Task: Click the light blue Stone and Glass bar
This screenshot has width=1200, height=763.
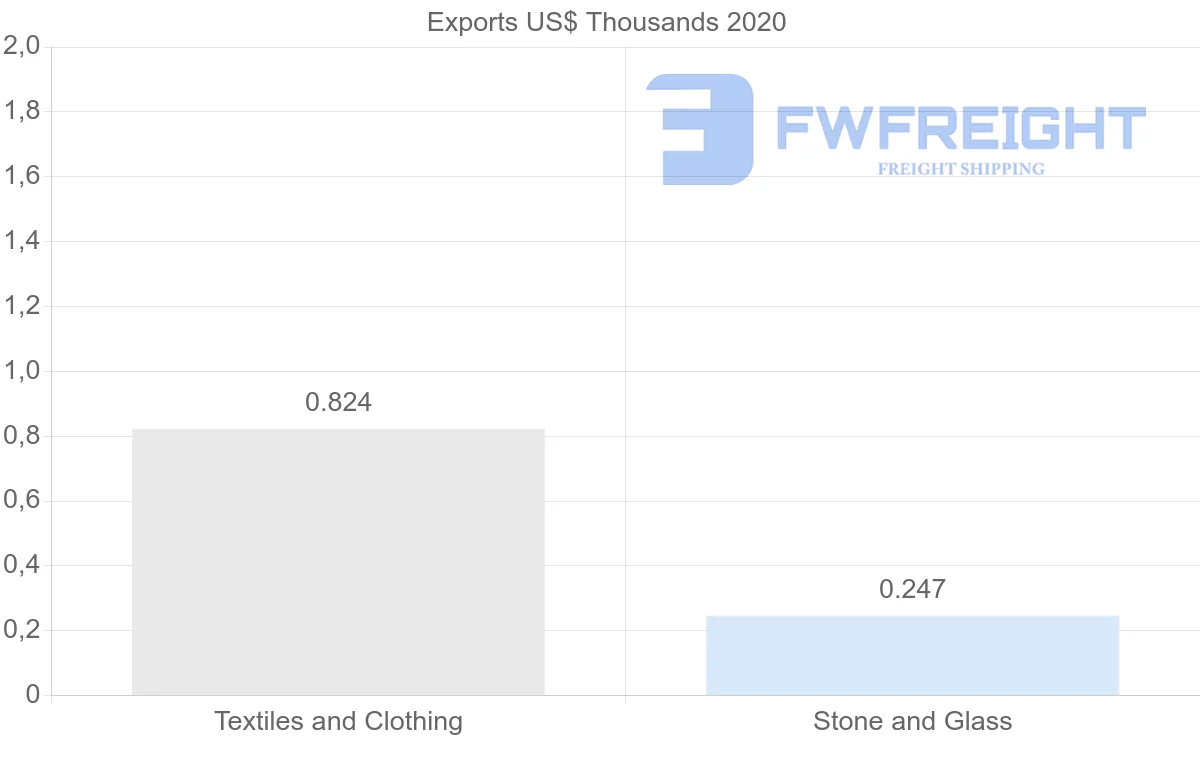Action: click(x=912, y=655)
